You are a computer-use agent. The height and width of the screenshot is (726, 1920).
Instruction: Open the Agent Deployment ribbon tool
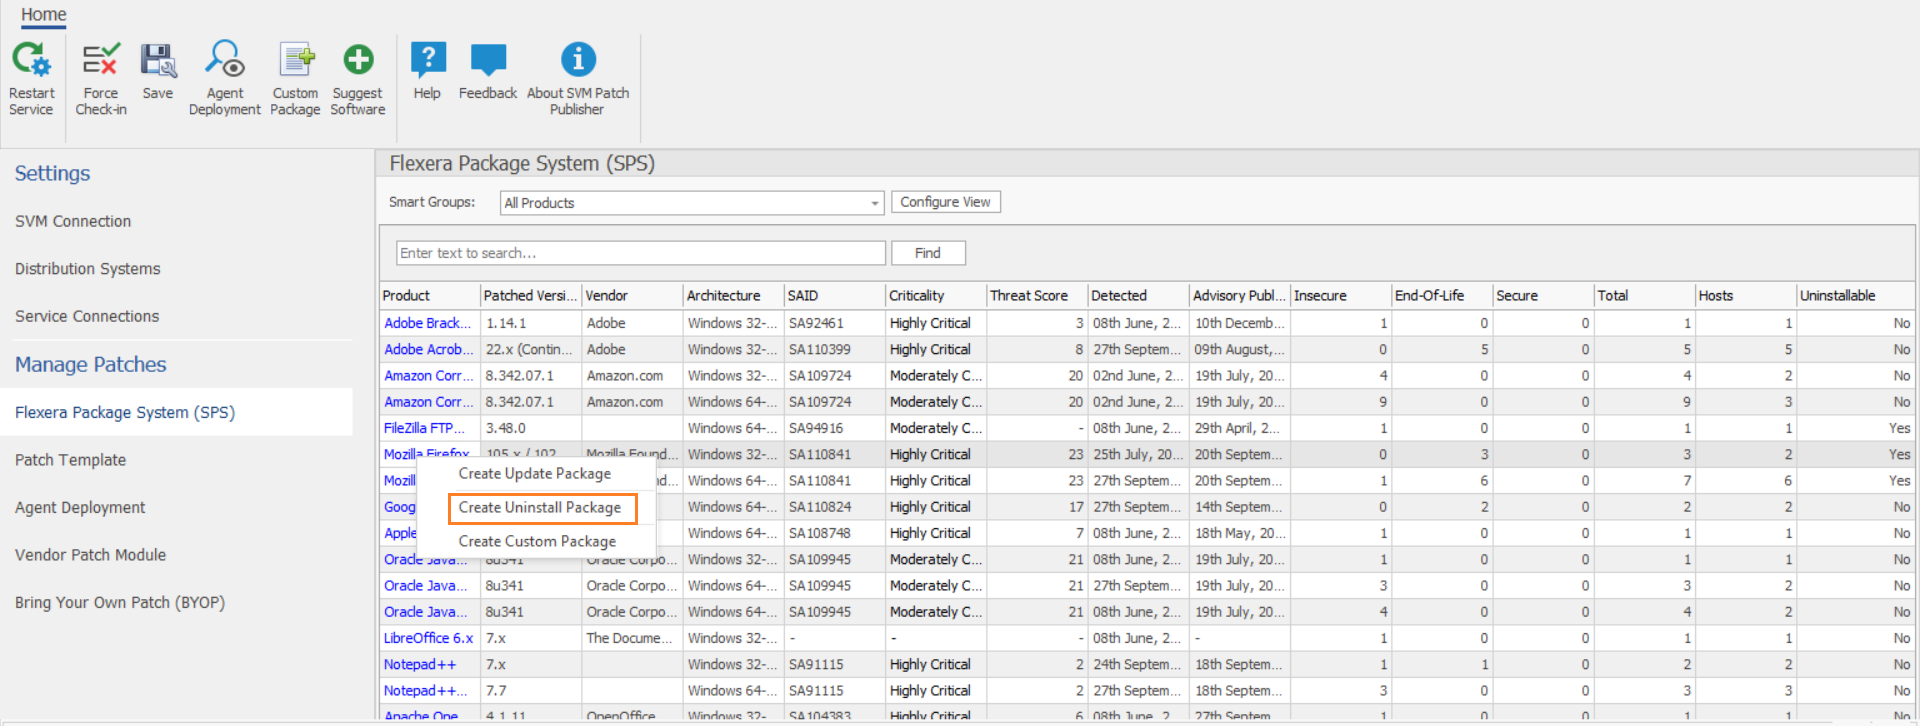225,62
